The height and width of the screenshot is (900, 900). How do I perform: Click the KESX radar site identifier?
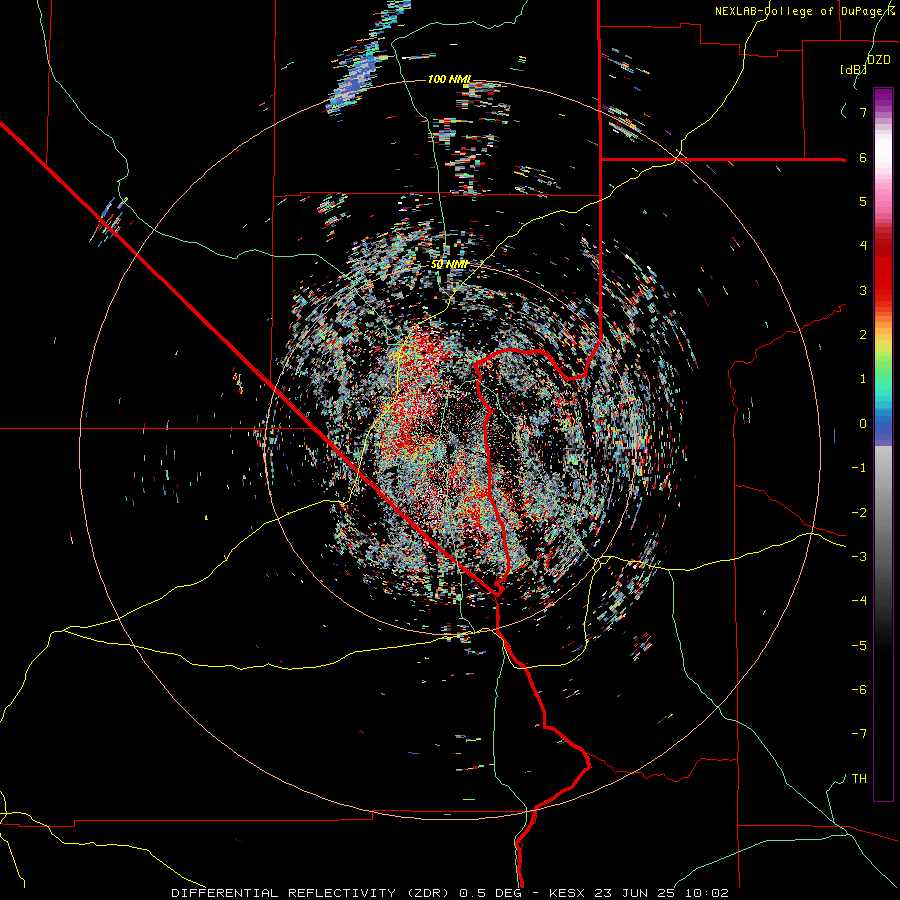click(568, 893)
